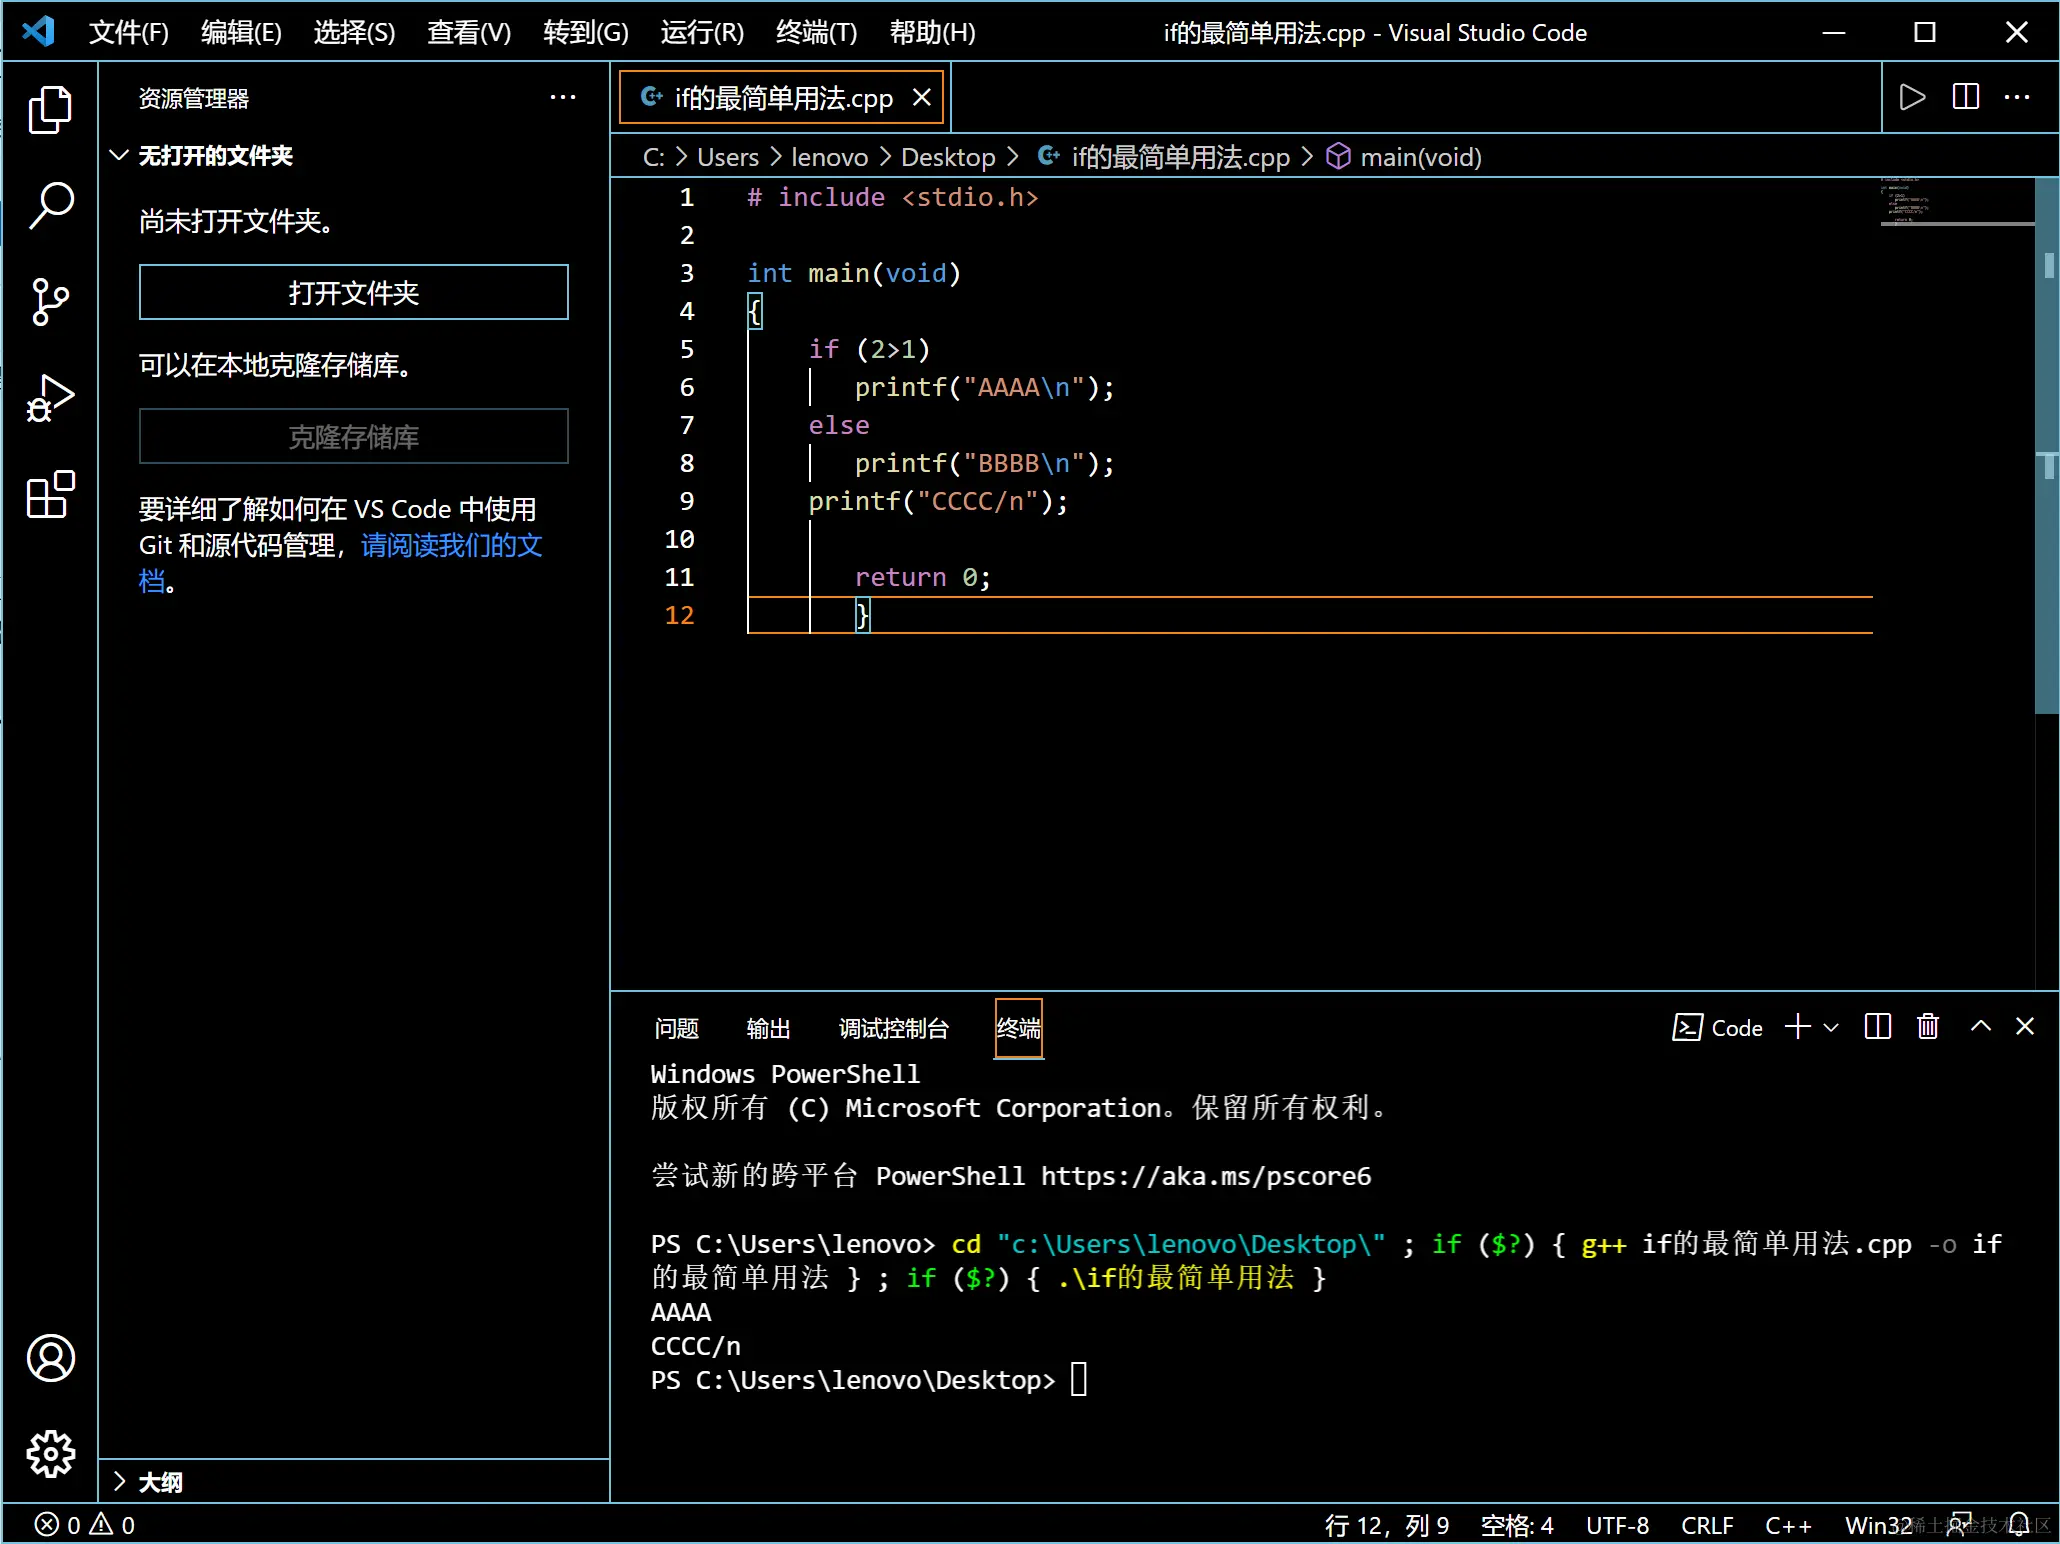The width and height of the screenshot is (2060, 1544).
Task: Open the new terminal launch profile dropdown
Action: click(x=1831, y=1027)
